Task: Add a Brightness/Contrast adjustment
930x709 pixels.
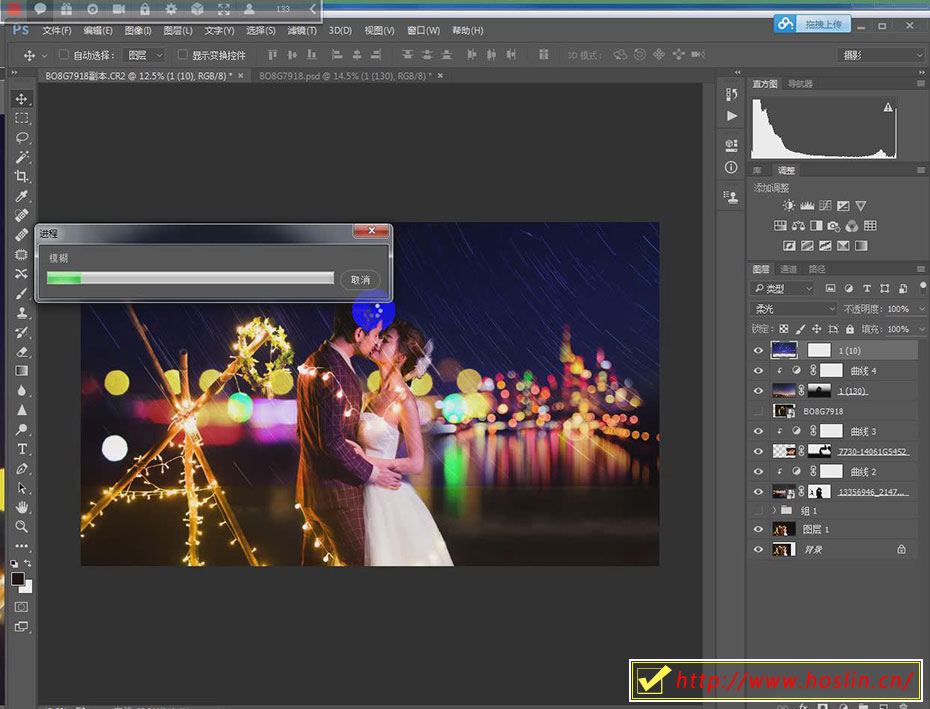Action: [788, 206]
